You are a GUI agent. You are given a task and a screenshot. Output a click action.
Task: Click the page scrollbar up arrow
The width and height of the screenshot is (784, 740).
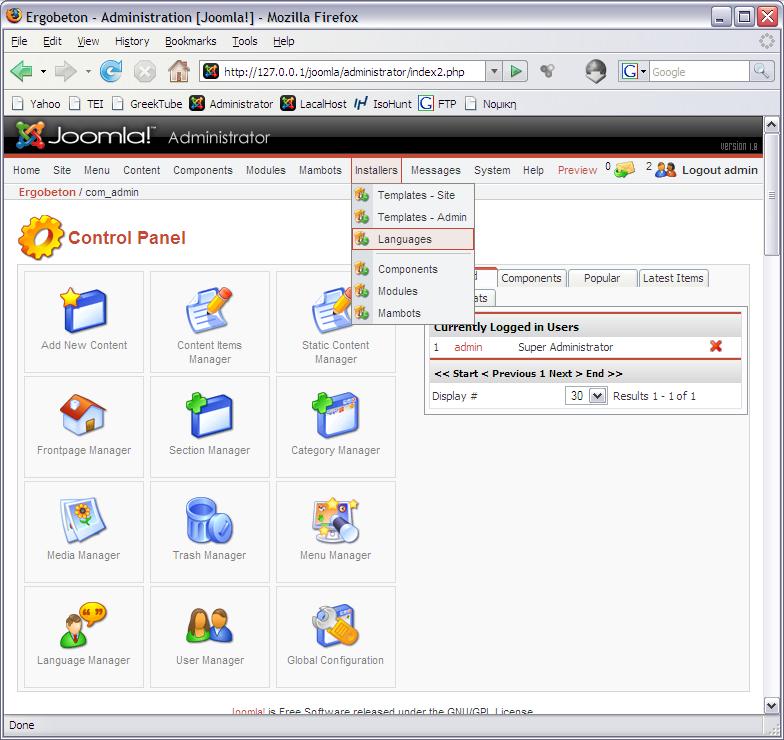pyautogui.click(x=771, y=124)
